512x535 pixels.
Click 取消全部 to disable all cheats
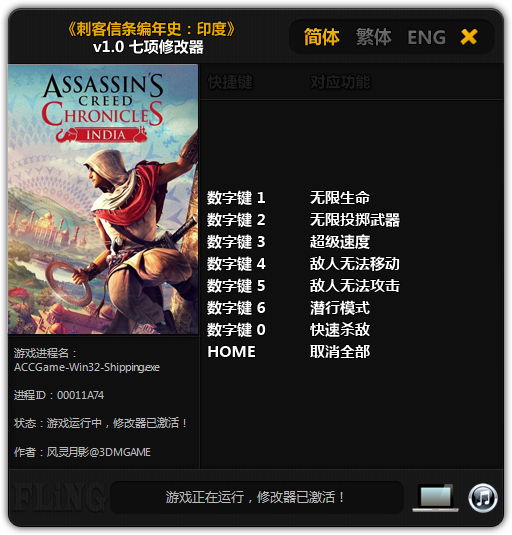pyautogui.click(x=339, y=352)
